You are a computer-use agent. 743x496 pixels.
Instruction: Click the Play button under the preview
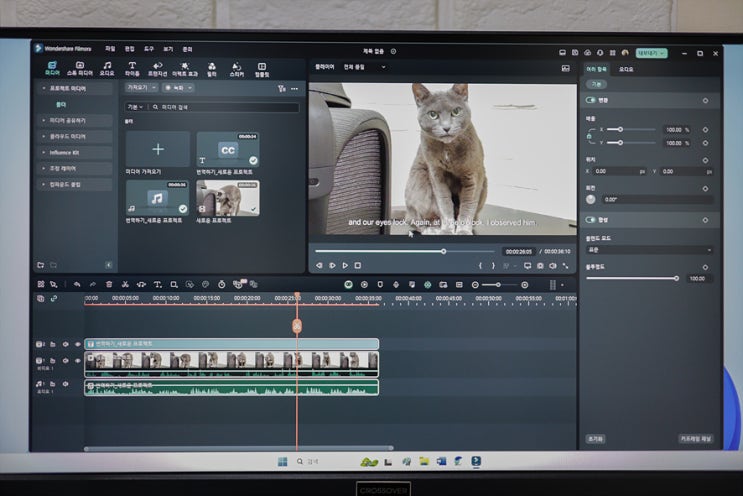point(345,265)
